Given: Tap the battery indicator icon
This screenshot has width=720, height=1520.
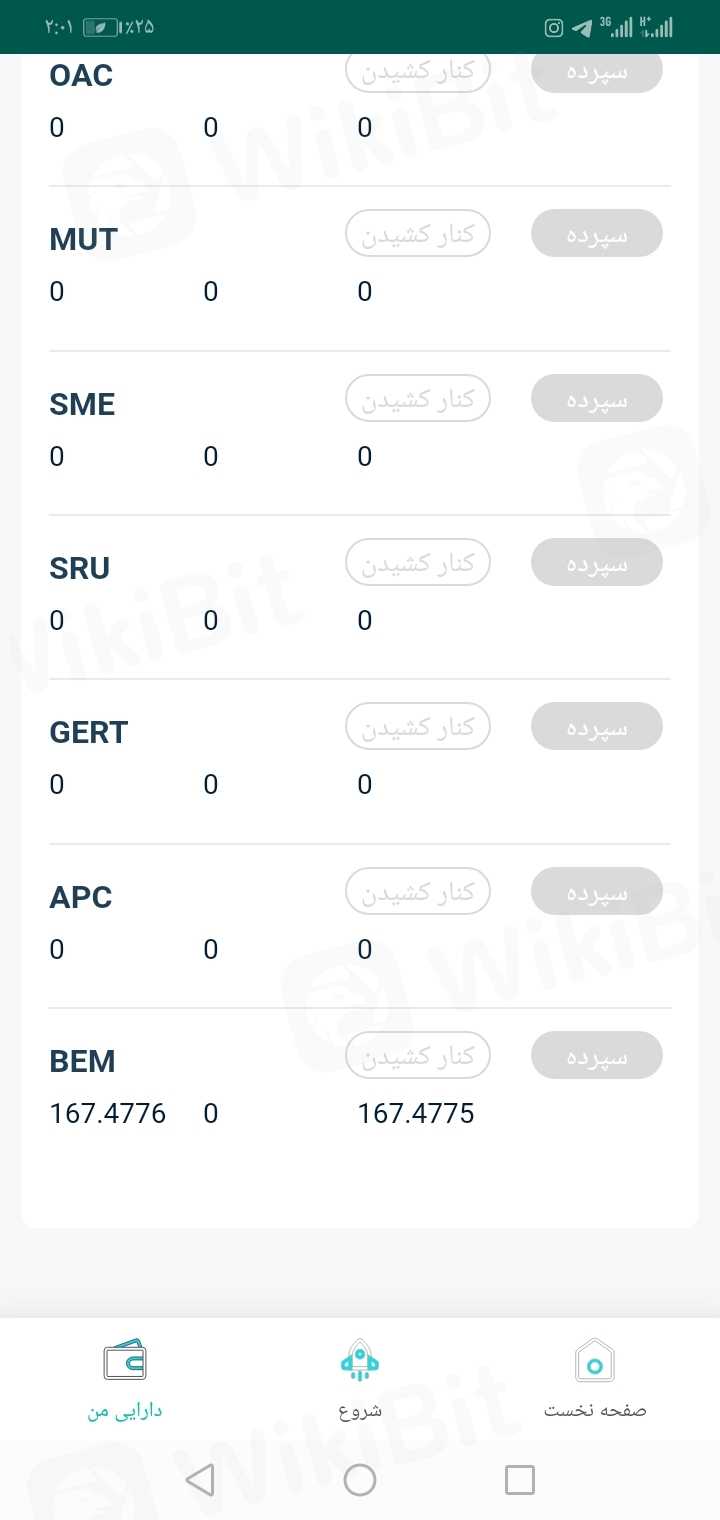Looking at the screenshot, I should click(100, 27).
